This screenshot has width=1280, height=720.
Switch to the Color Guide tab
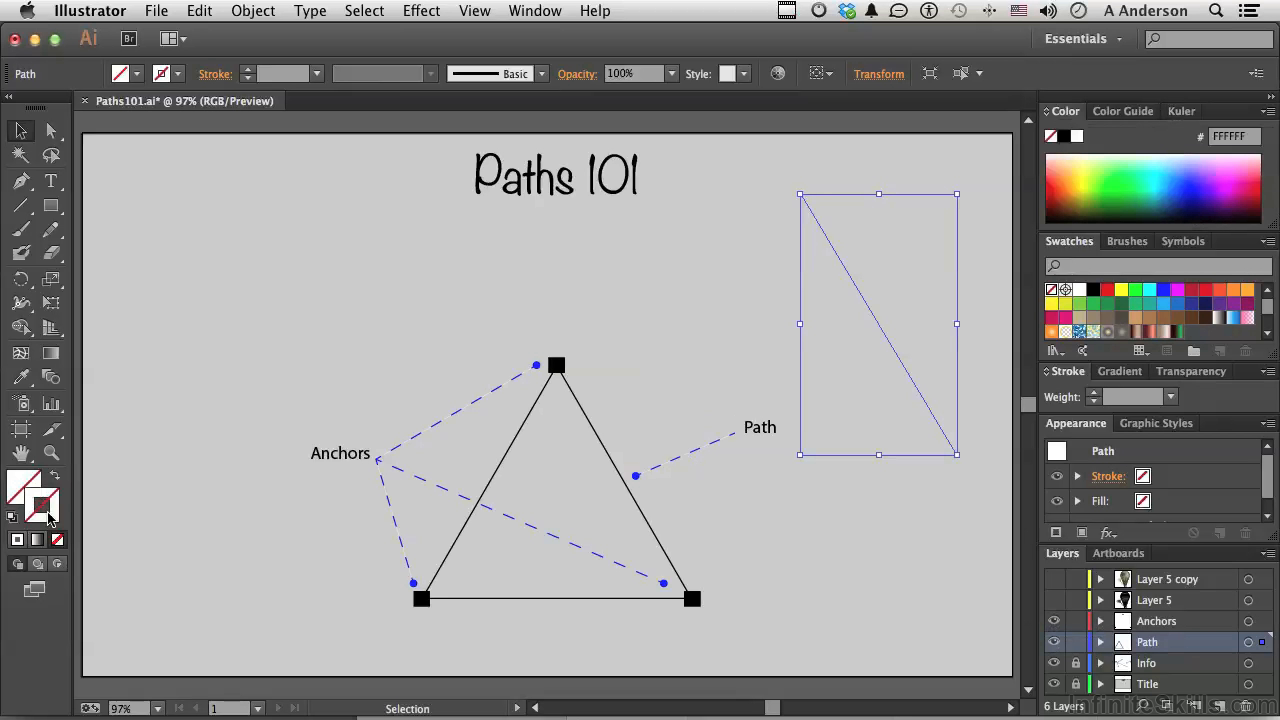pos(1123,111)
